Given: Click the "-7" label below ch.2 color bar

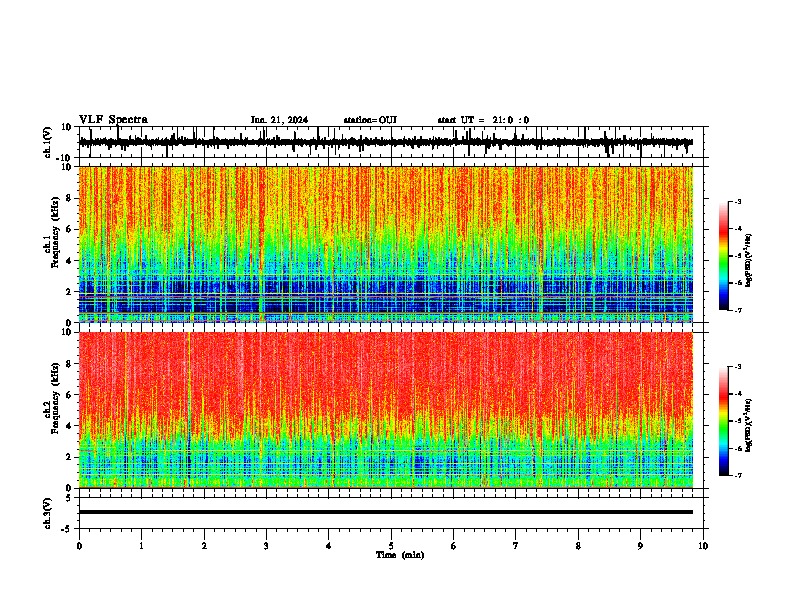Looking at the screenshot, I should [738, 475].
